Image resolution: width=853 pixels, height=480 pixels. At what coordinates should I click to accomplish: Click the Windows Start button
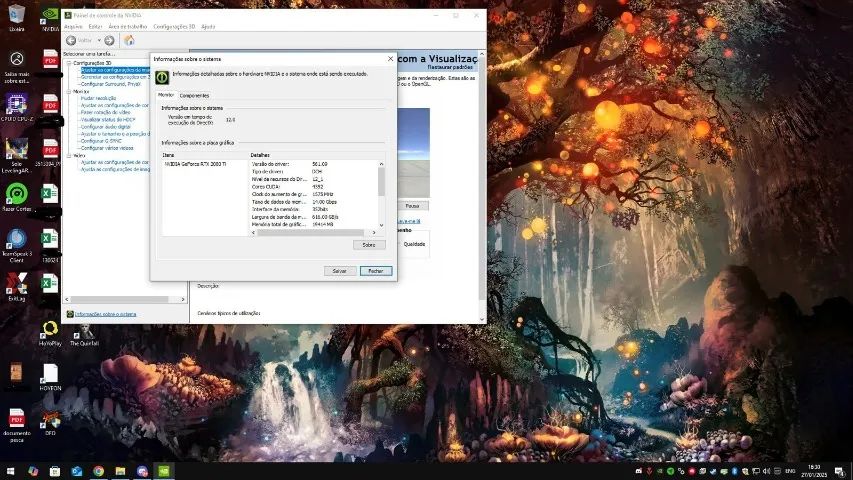click(x=10, y=471)
